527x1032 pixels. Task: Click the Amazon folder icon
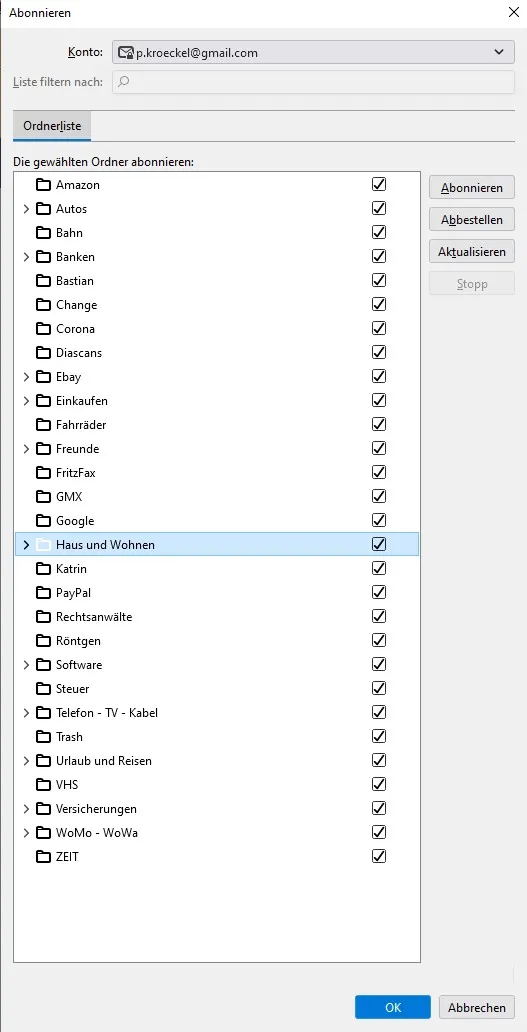pos(43,184)
